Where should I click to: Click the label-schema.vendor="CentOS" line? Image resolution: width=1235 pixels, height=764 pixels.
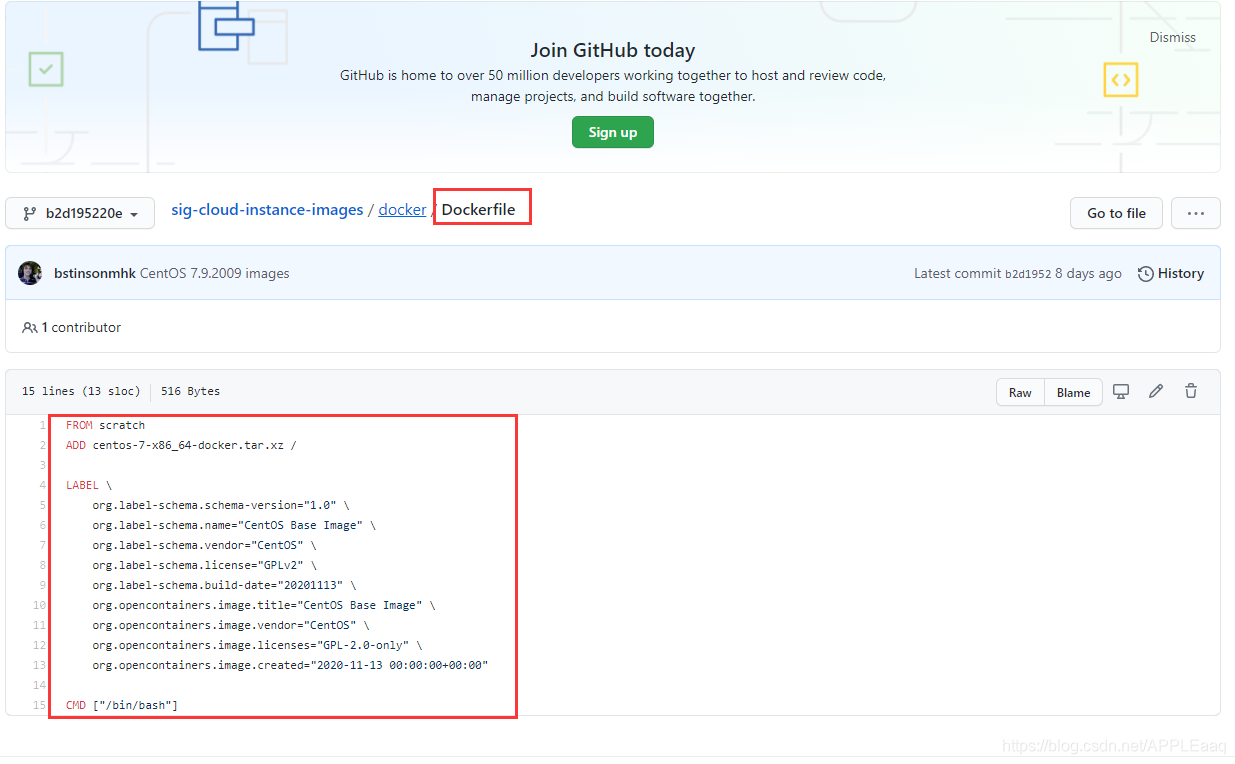[204, 545]
